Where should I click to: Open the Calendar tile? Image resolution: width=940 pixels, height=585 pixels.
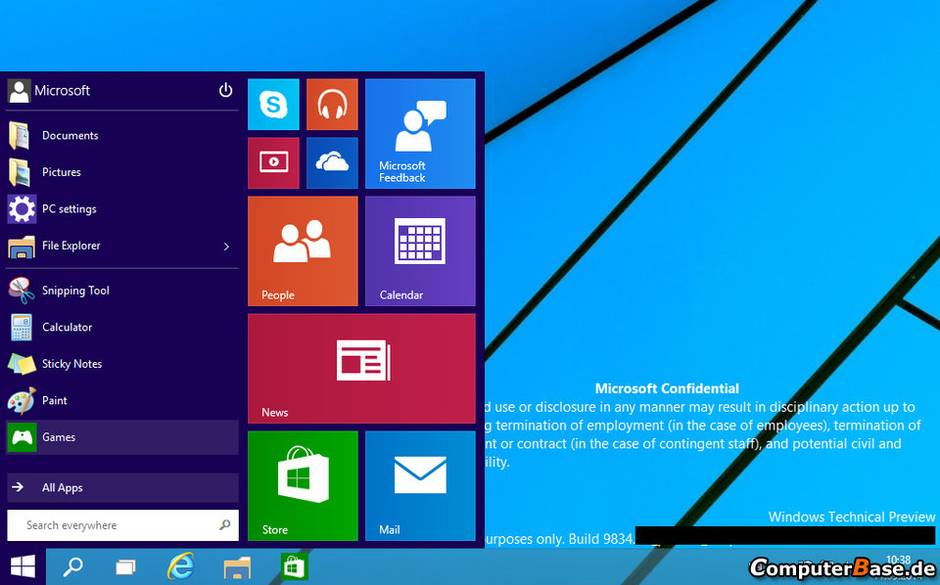pyautogui.click(x=420, y=251)
